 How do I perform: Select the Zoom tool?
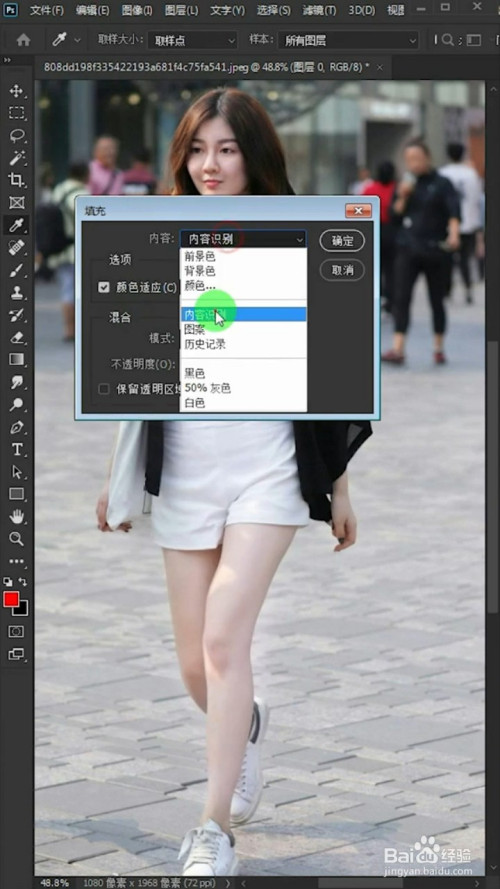click(16, 539)
